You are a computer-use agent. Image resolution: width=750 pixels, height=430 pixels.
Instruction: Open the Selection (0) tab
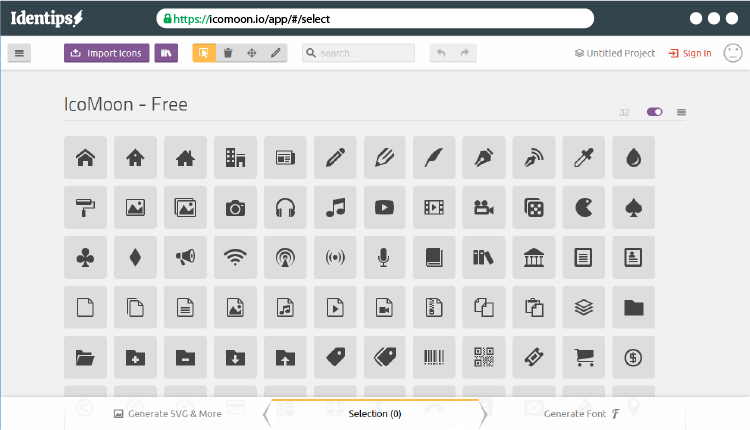375,414
